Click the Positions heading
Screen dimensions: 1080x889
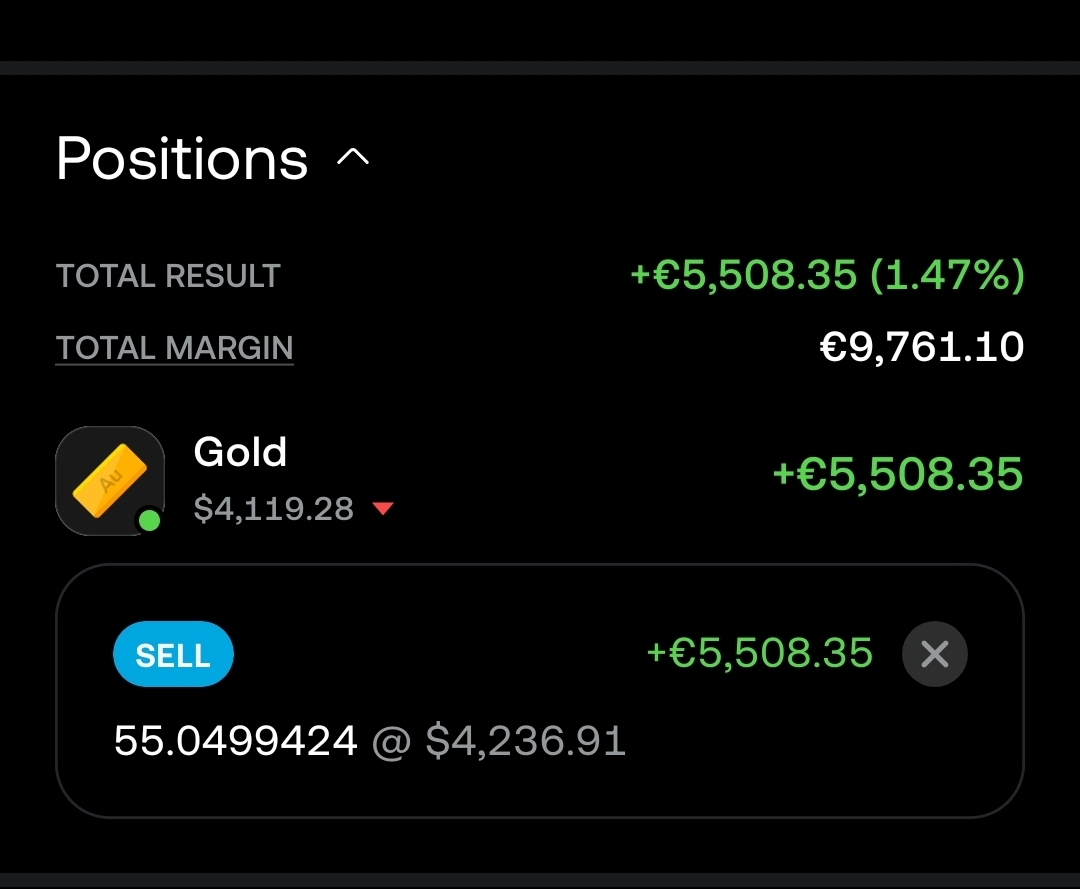click(x=182, y=158)
